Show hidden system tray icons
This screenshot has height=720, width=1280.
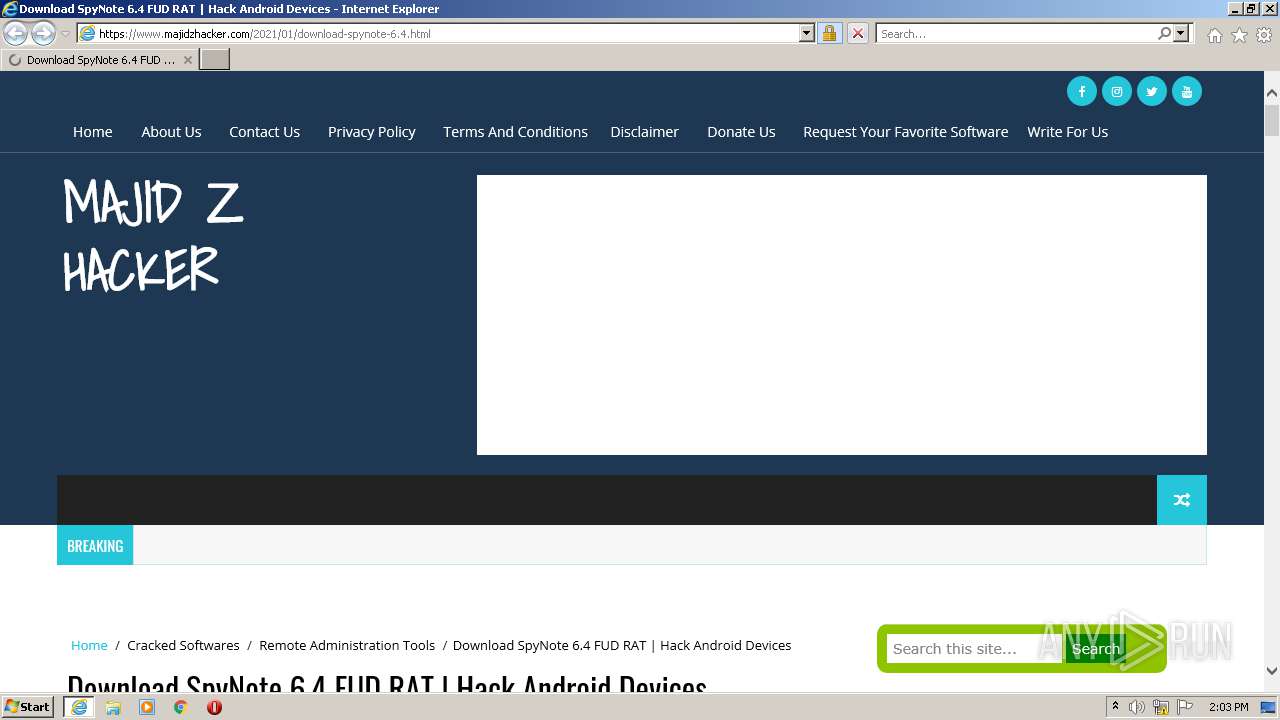(1115, 707)
